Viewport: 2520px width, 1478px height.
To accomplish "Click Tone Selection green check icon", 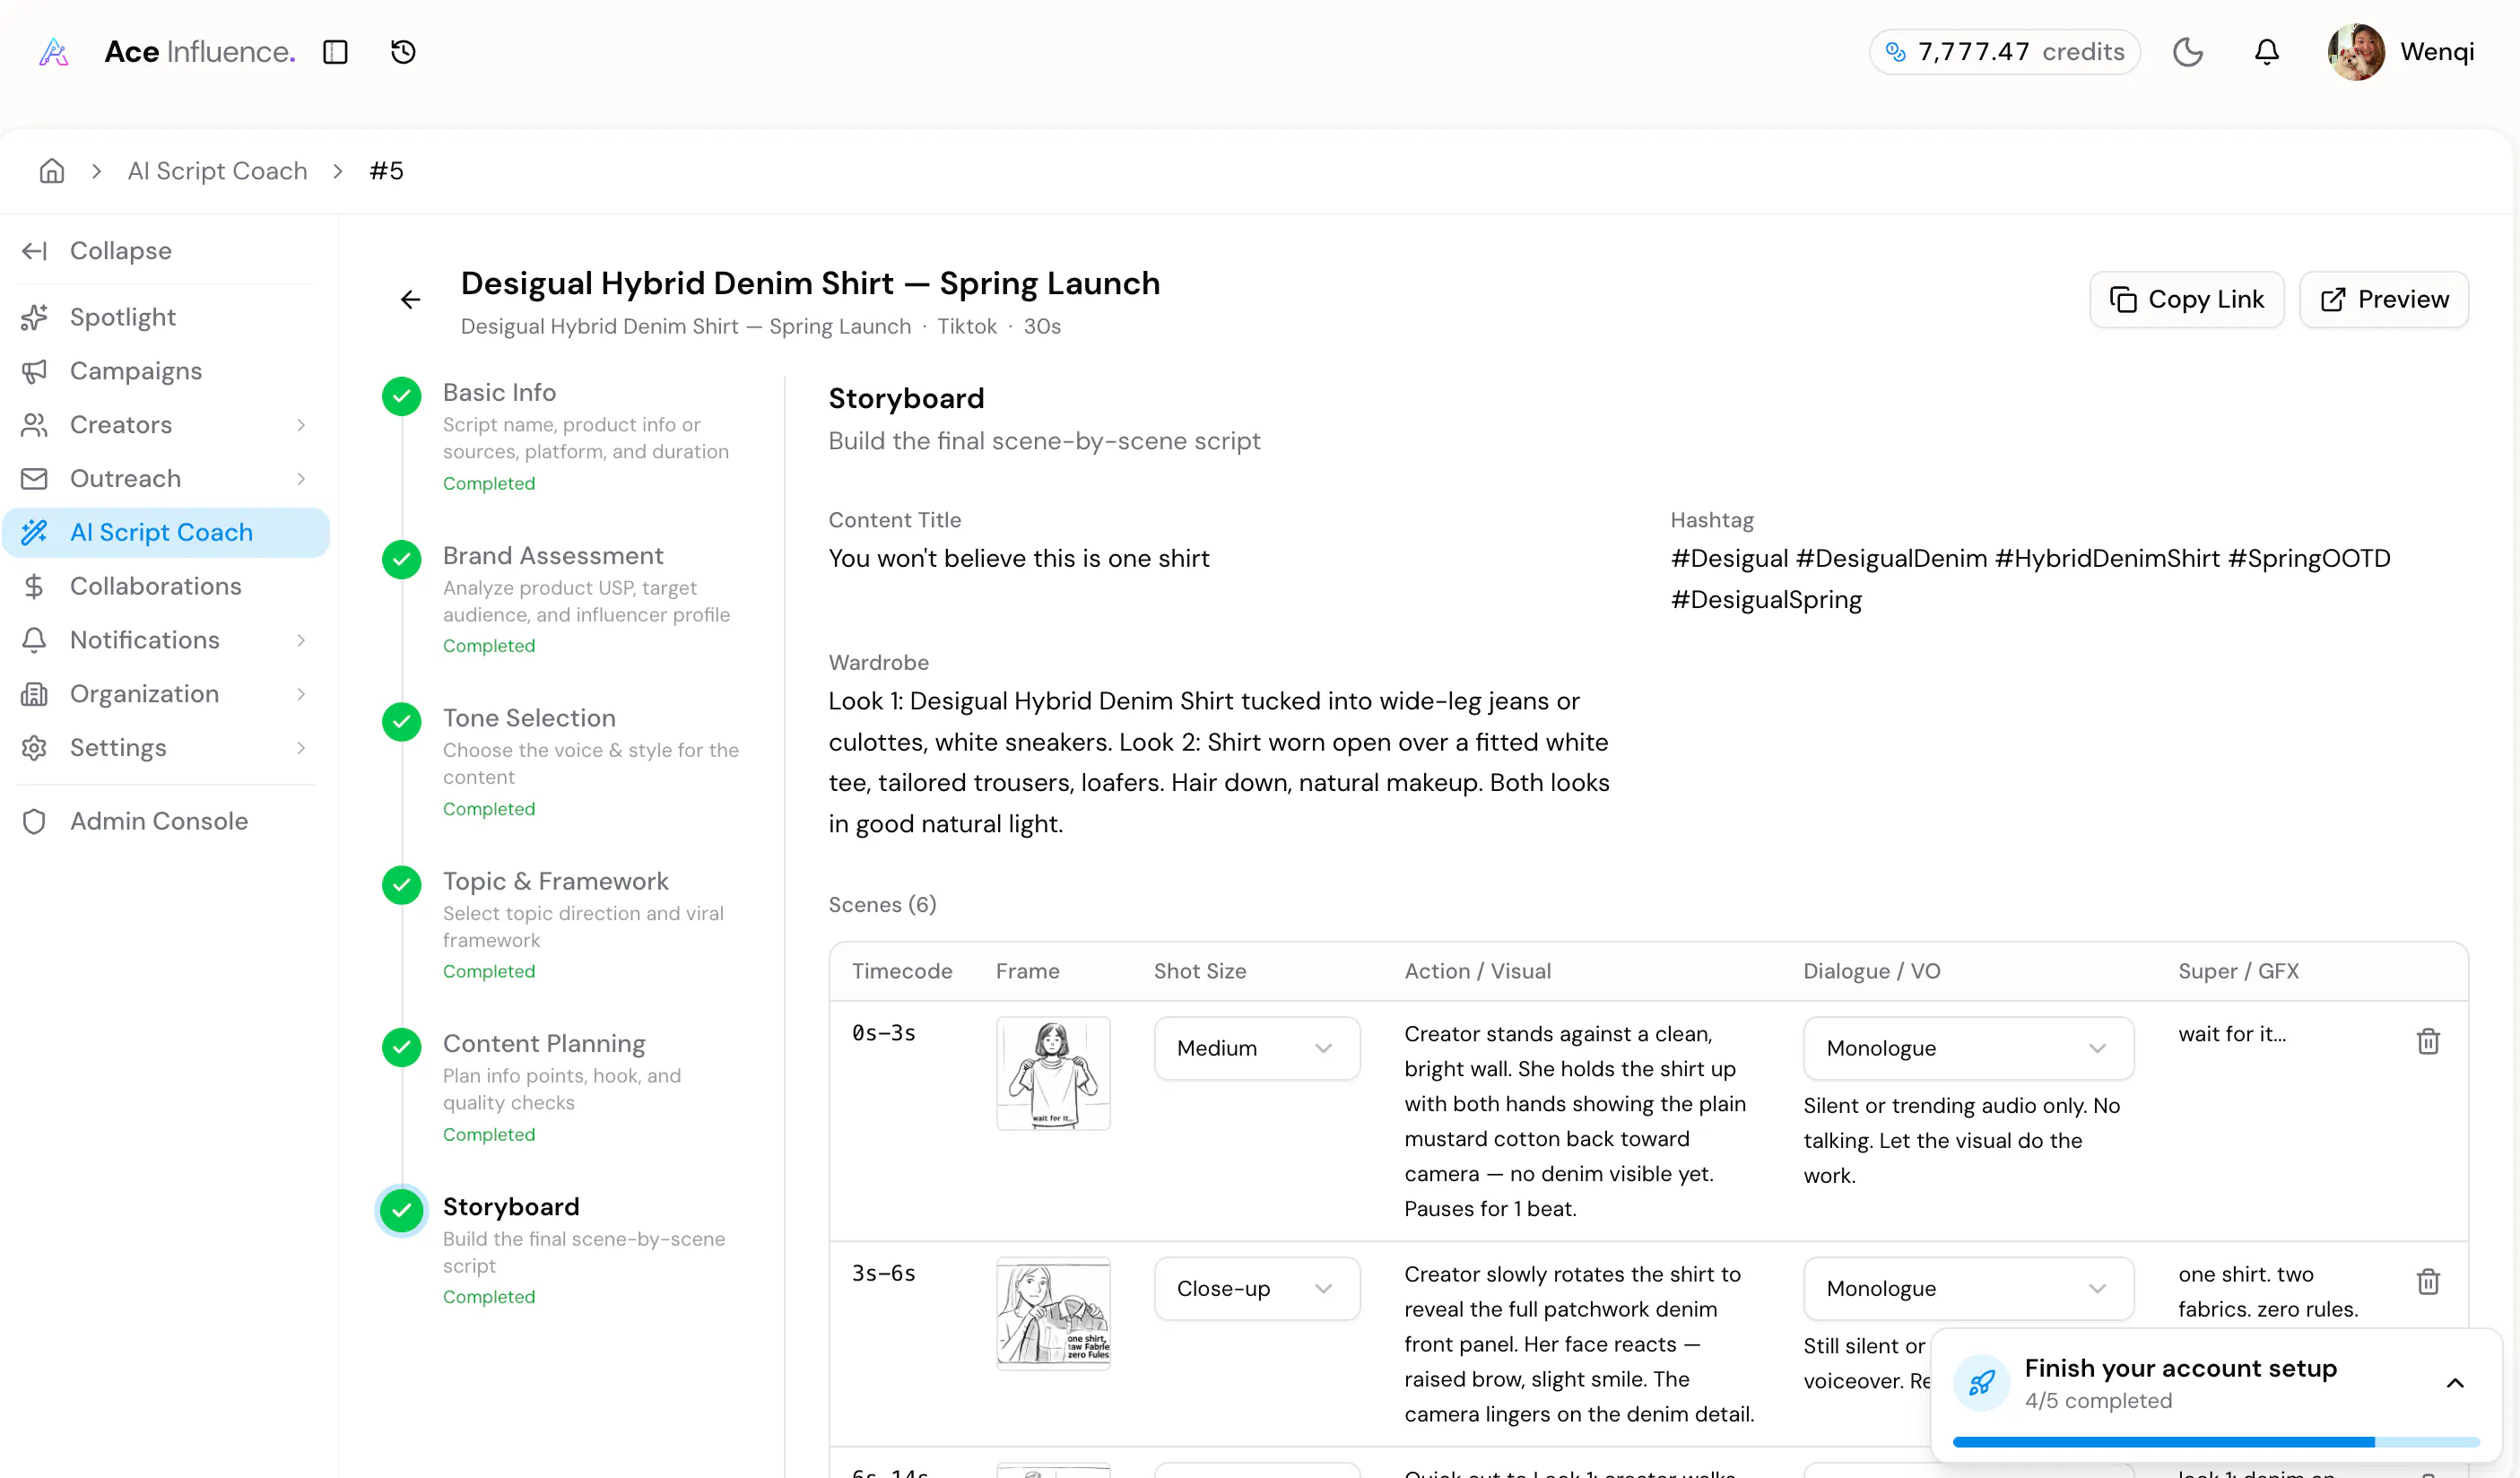I will tap(402, 722).
